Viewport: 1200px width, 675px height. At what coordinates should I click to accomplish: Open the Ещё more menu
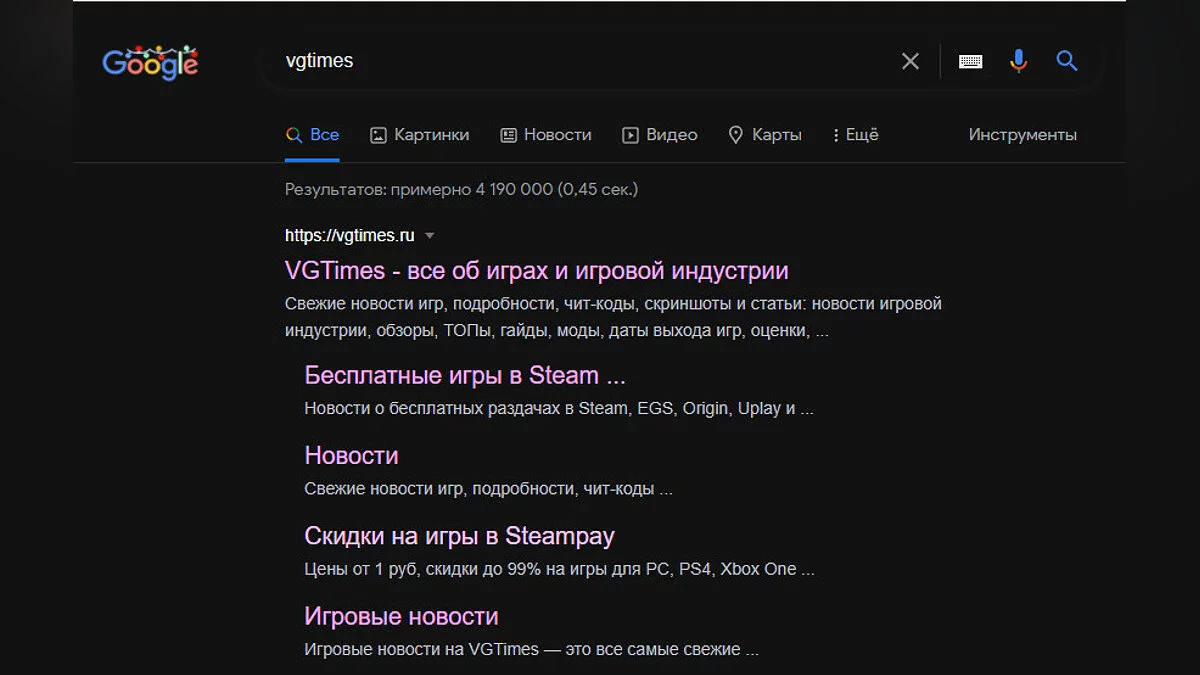[855, 135]
